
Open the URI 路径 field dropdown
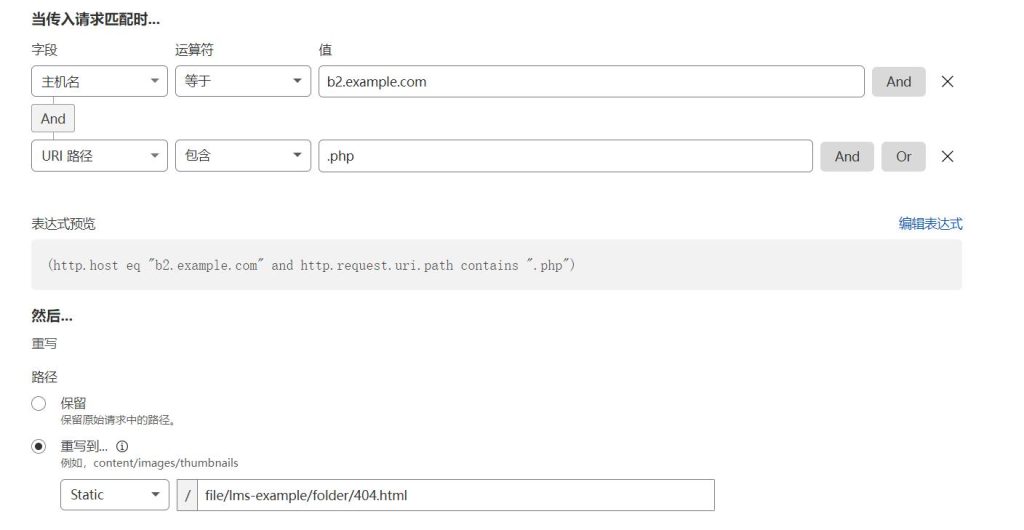[99, 156]
